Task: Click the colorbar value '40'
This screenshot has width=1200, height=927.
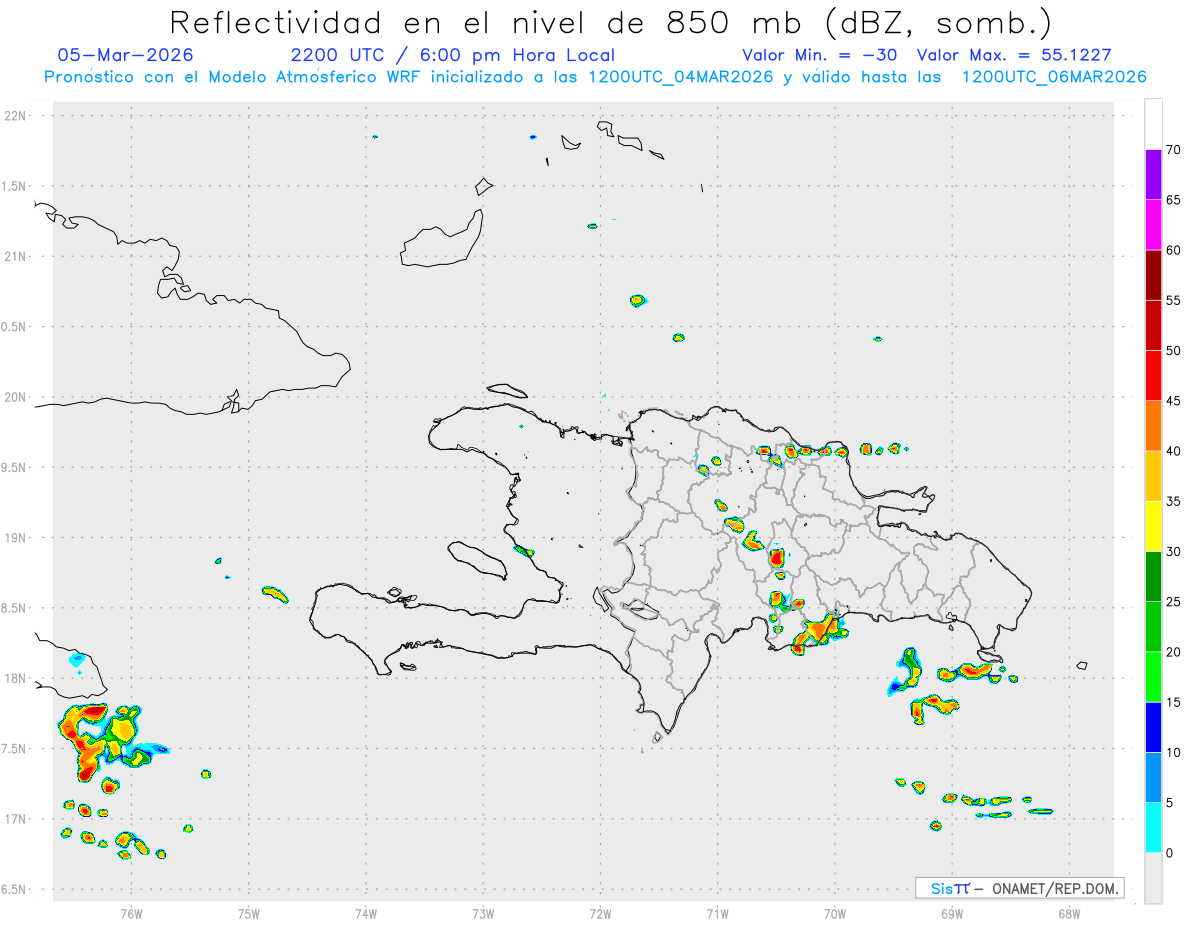Action: coord(1174,451)
